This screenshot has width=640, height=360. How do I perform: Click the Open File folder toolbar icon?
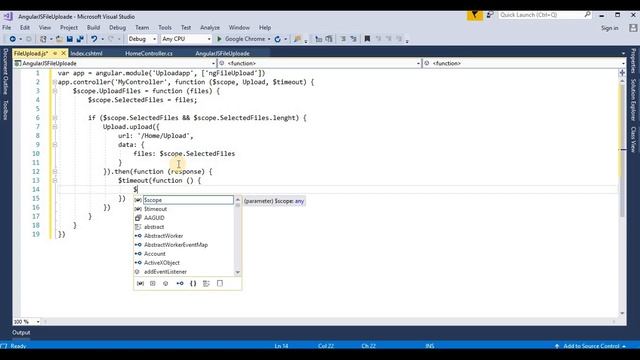click(60, 39)
